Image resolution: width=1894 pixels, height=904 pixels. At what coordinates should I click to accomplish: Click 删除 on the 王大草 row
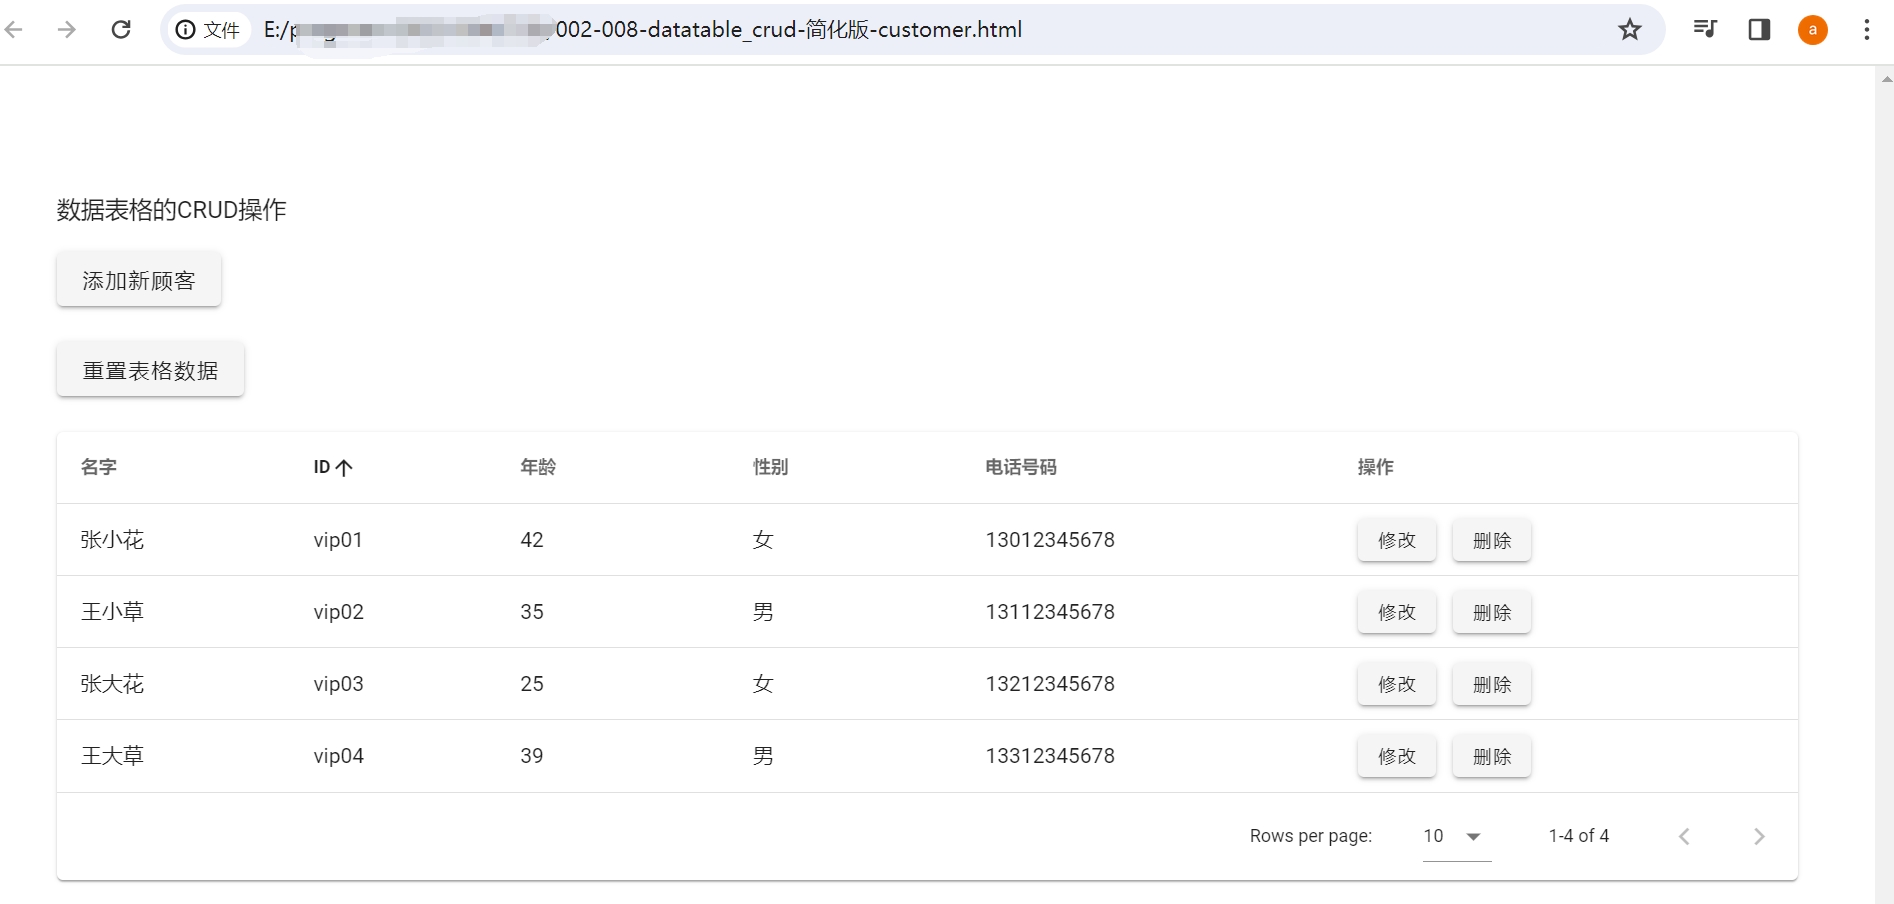pyautogui.click(x=1491, y=756)
